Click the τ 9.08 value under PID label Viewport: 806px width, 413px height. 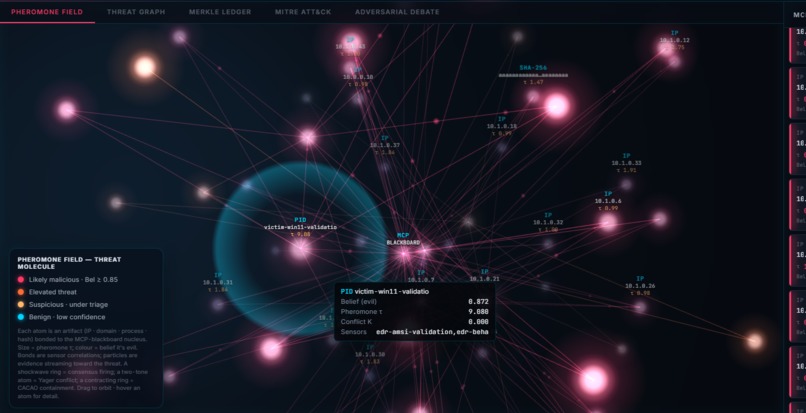tap(300, 234)
